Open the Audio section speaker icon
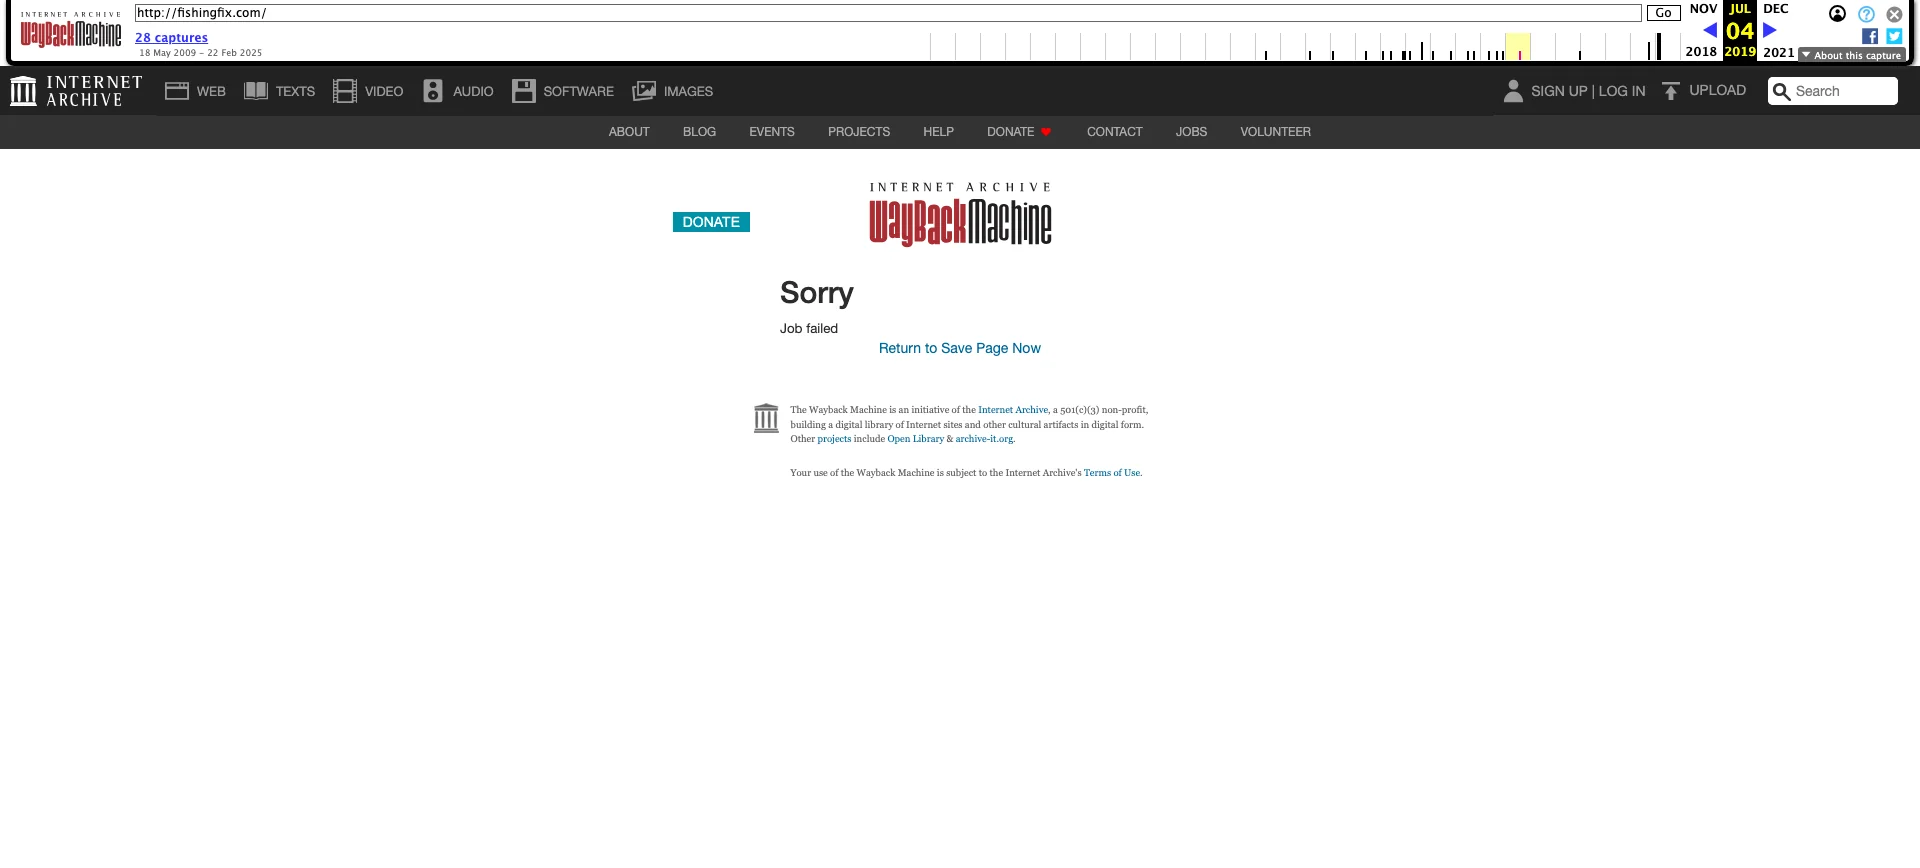 (x=433, y=91)
